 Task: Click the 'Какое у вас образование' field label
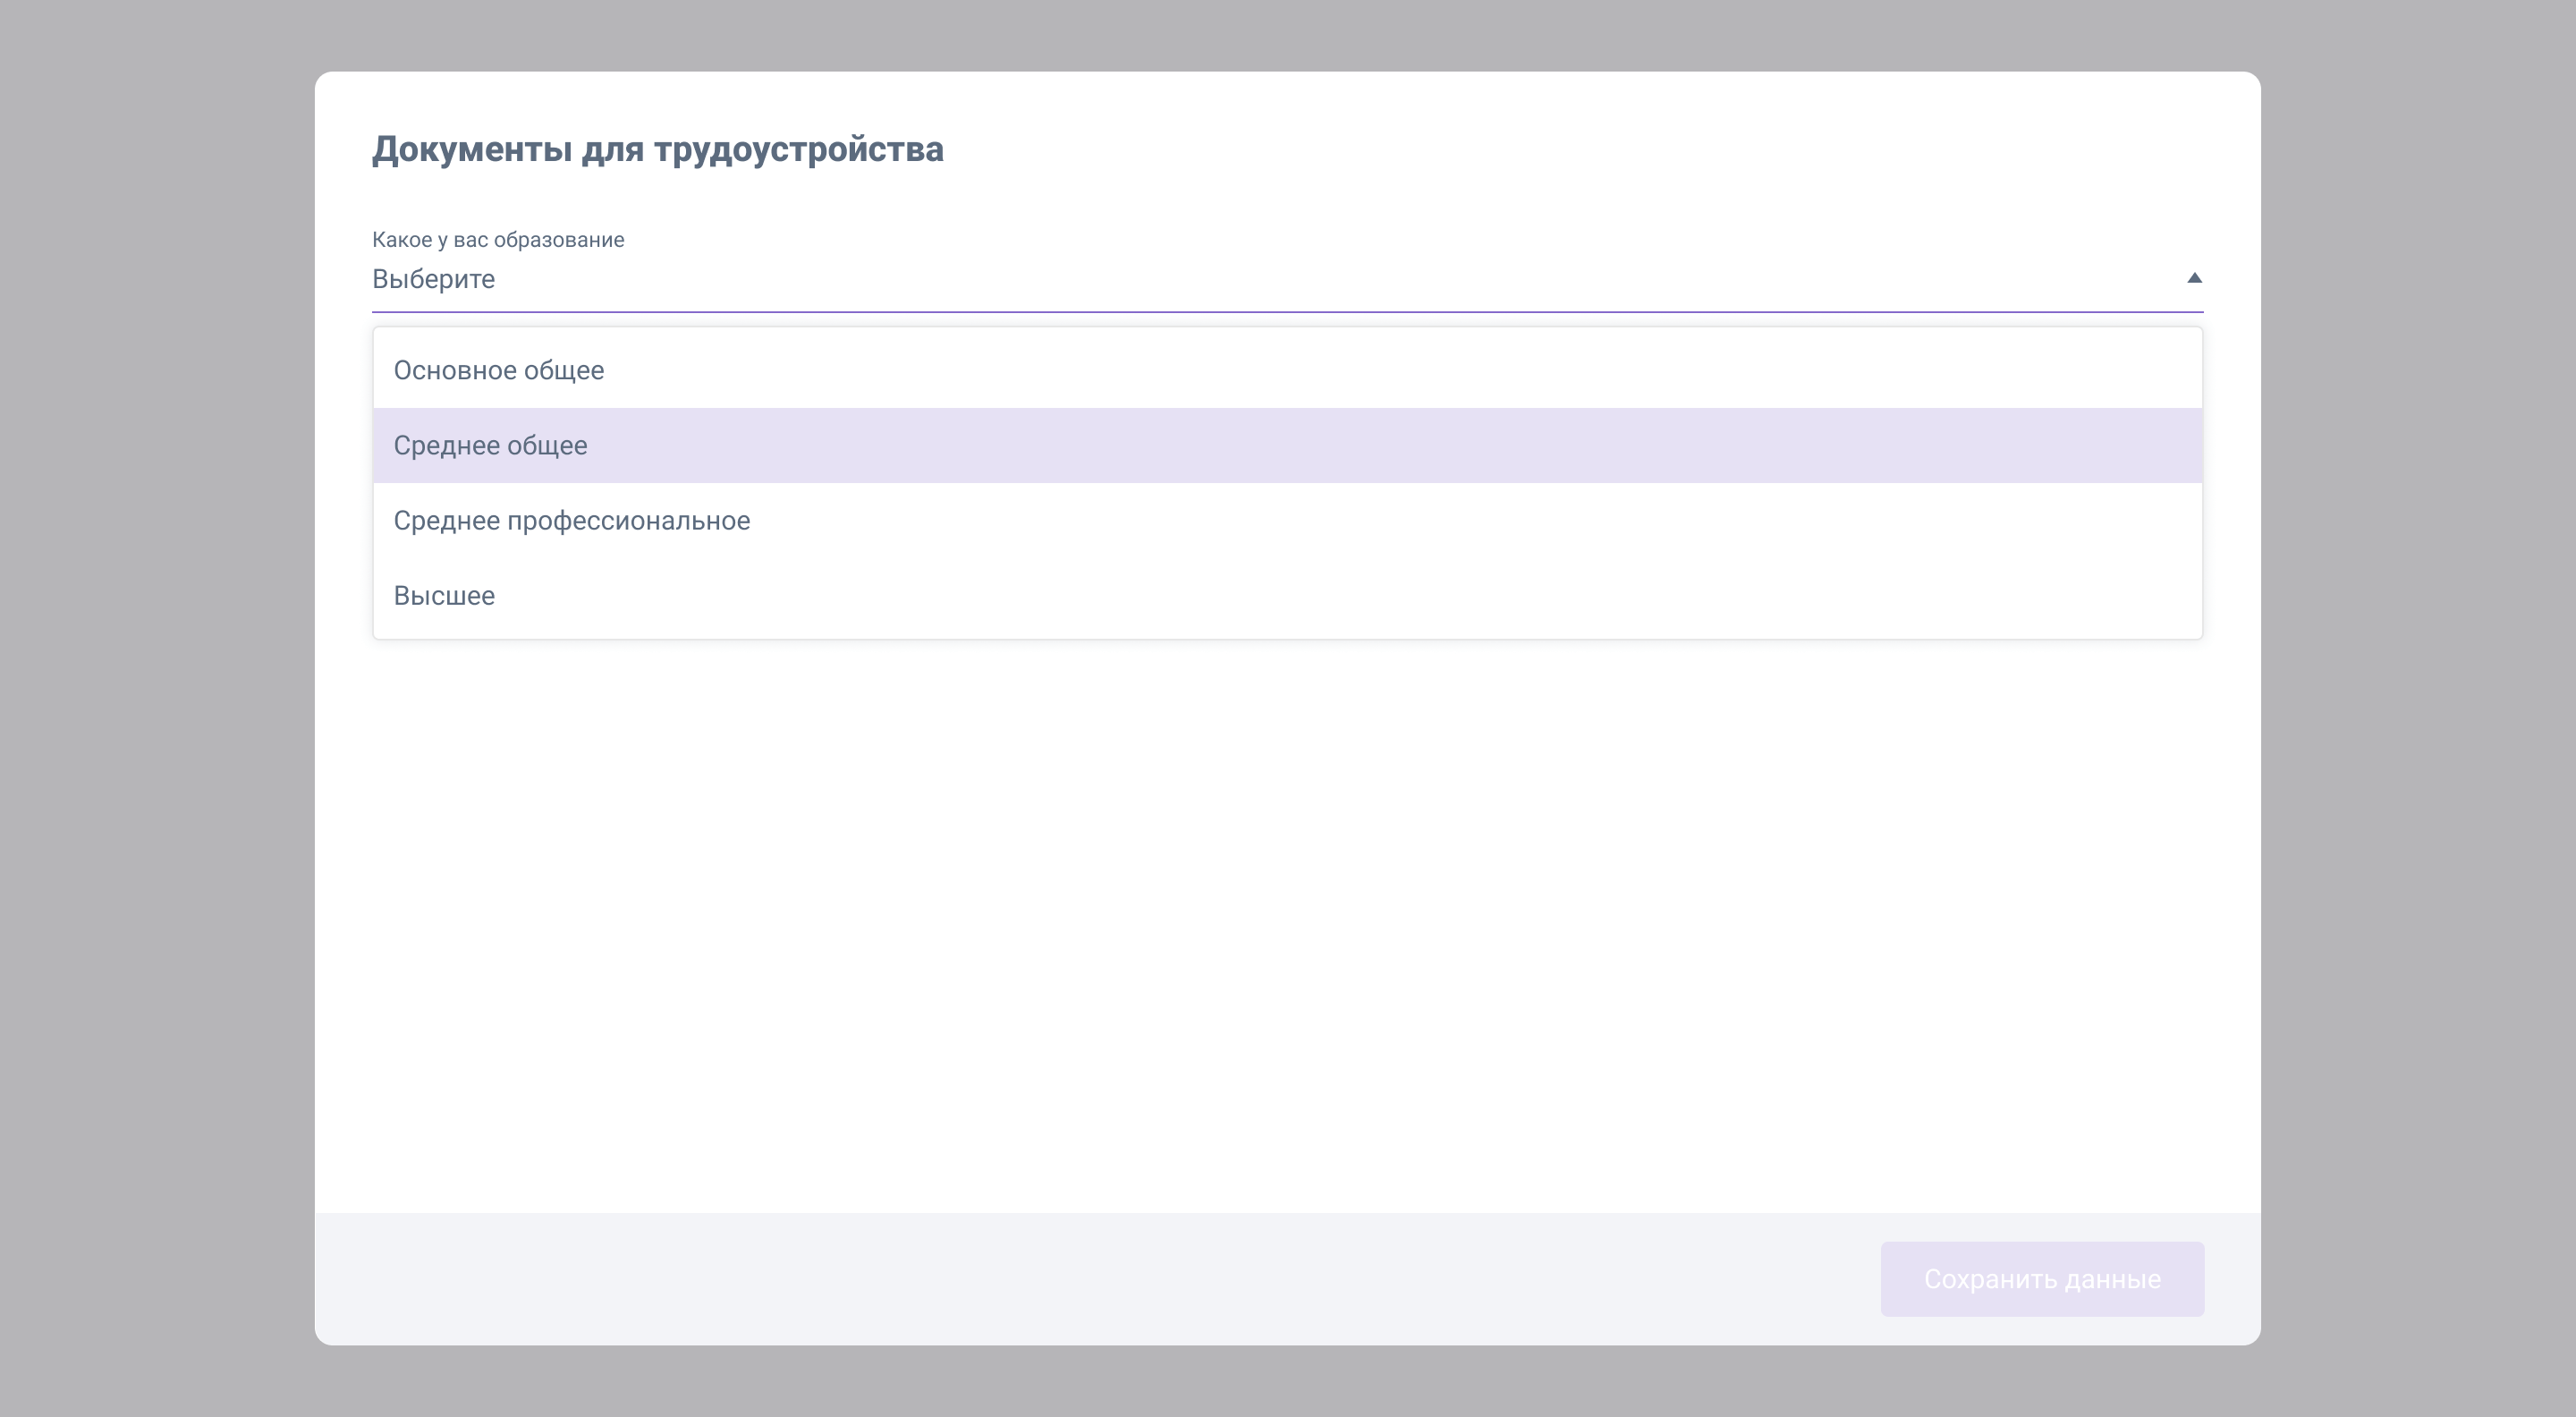[498, 240]
